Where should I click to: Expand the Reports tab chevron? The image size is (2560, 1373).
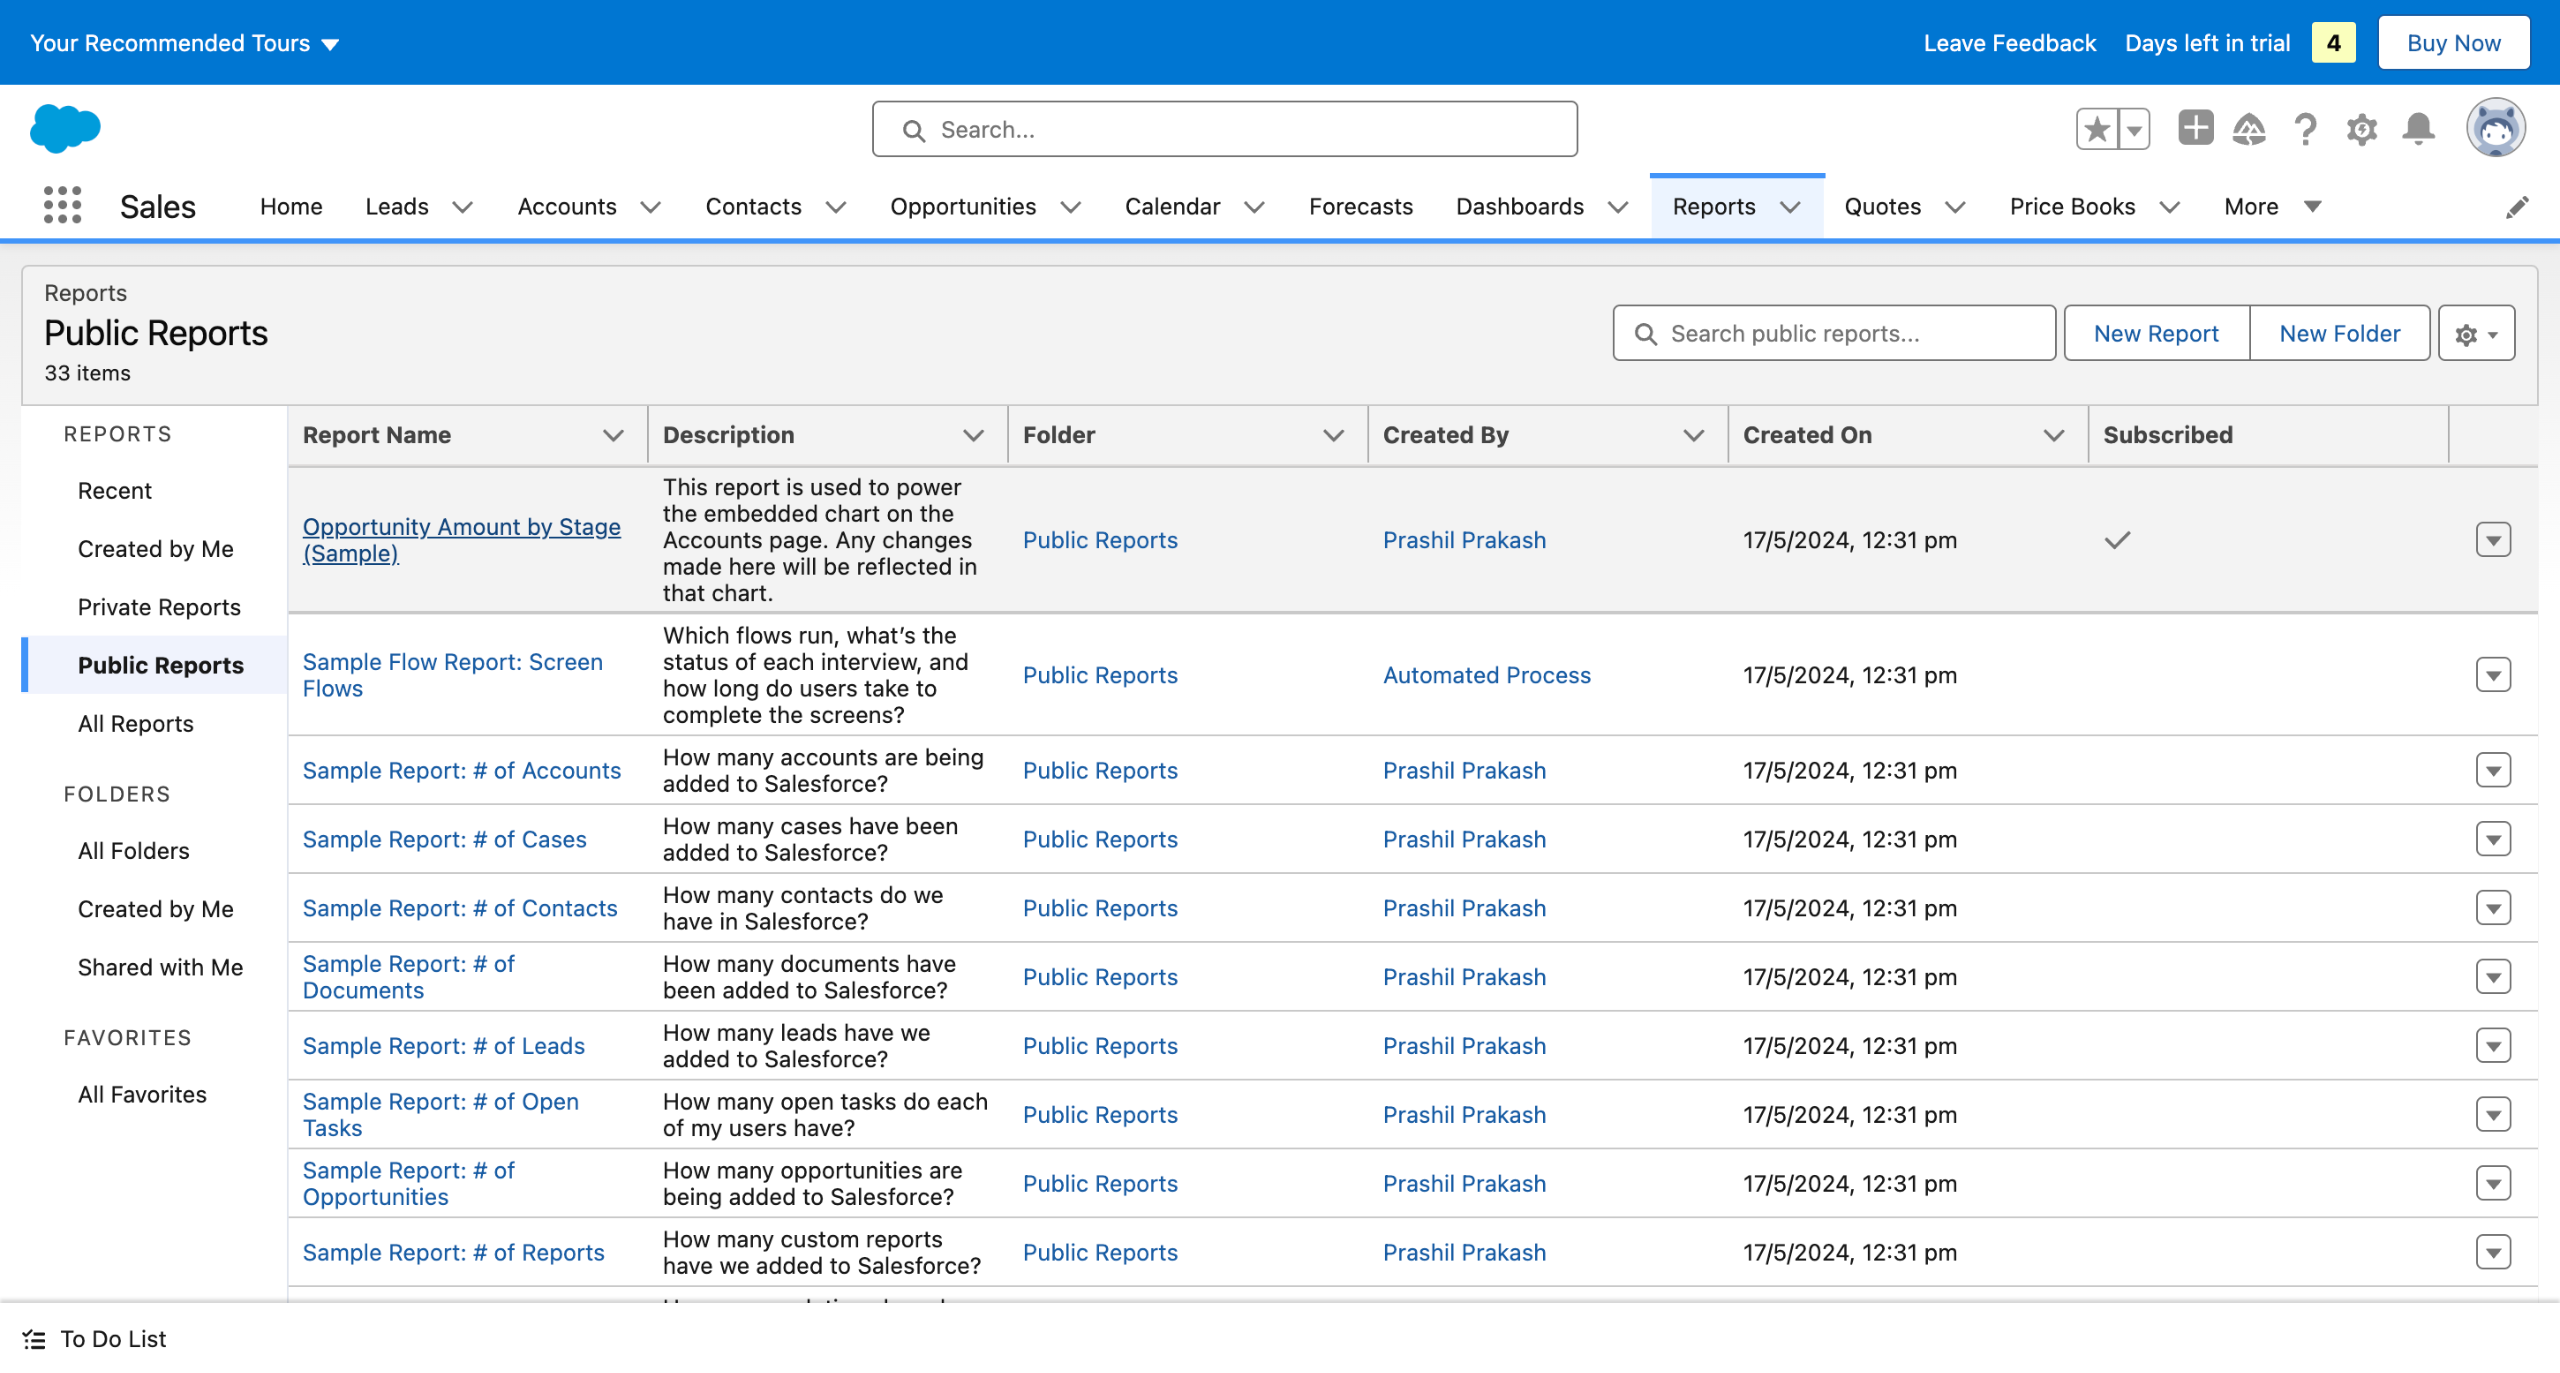coord(1790,207)
